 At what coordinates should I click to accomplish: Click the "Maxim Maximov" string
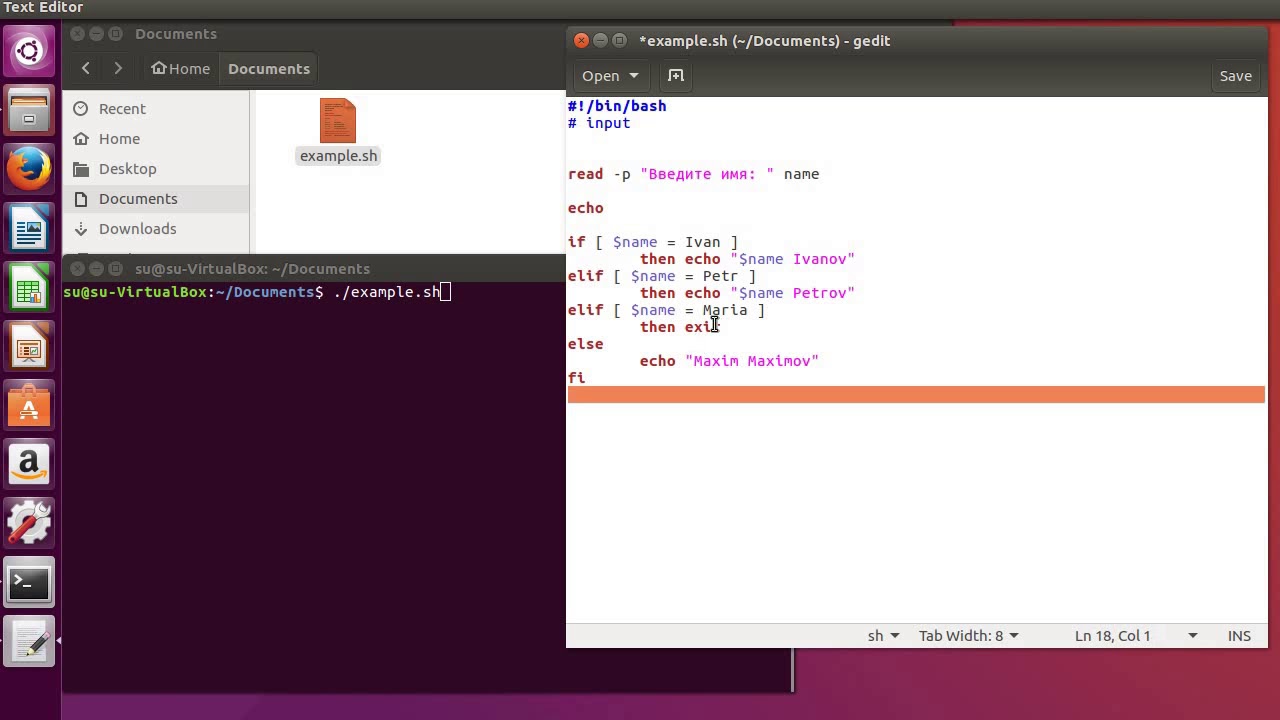coord(752,361)
